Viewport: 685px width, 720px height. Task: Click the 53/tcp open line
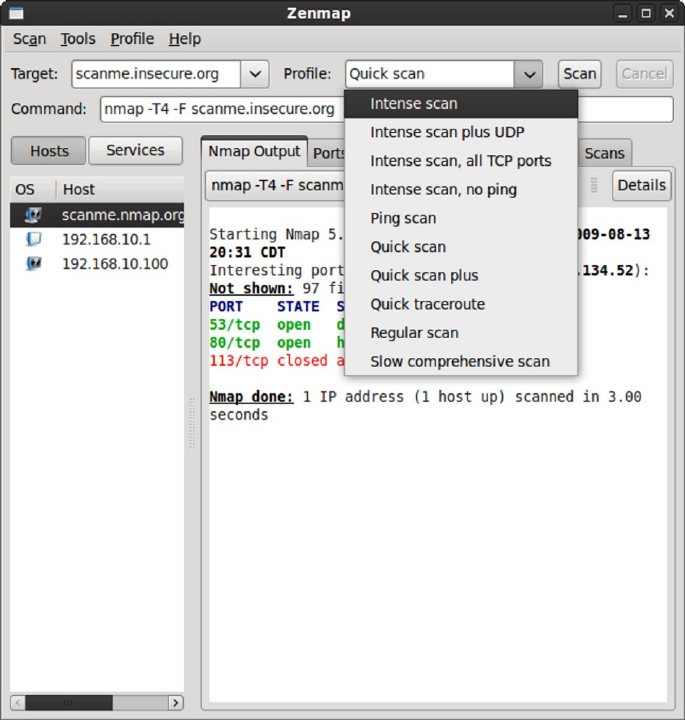coord(276,325)
